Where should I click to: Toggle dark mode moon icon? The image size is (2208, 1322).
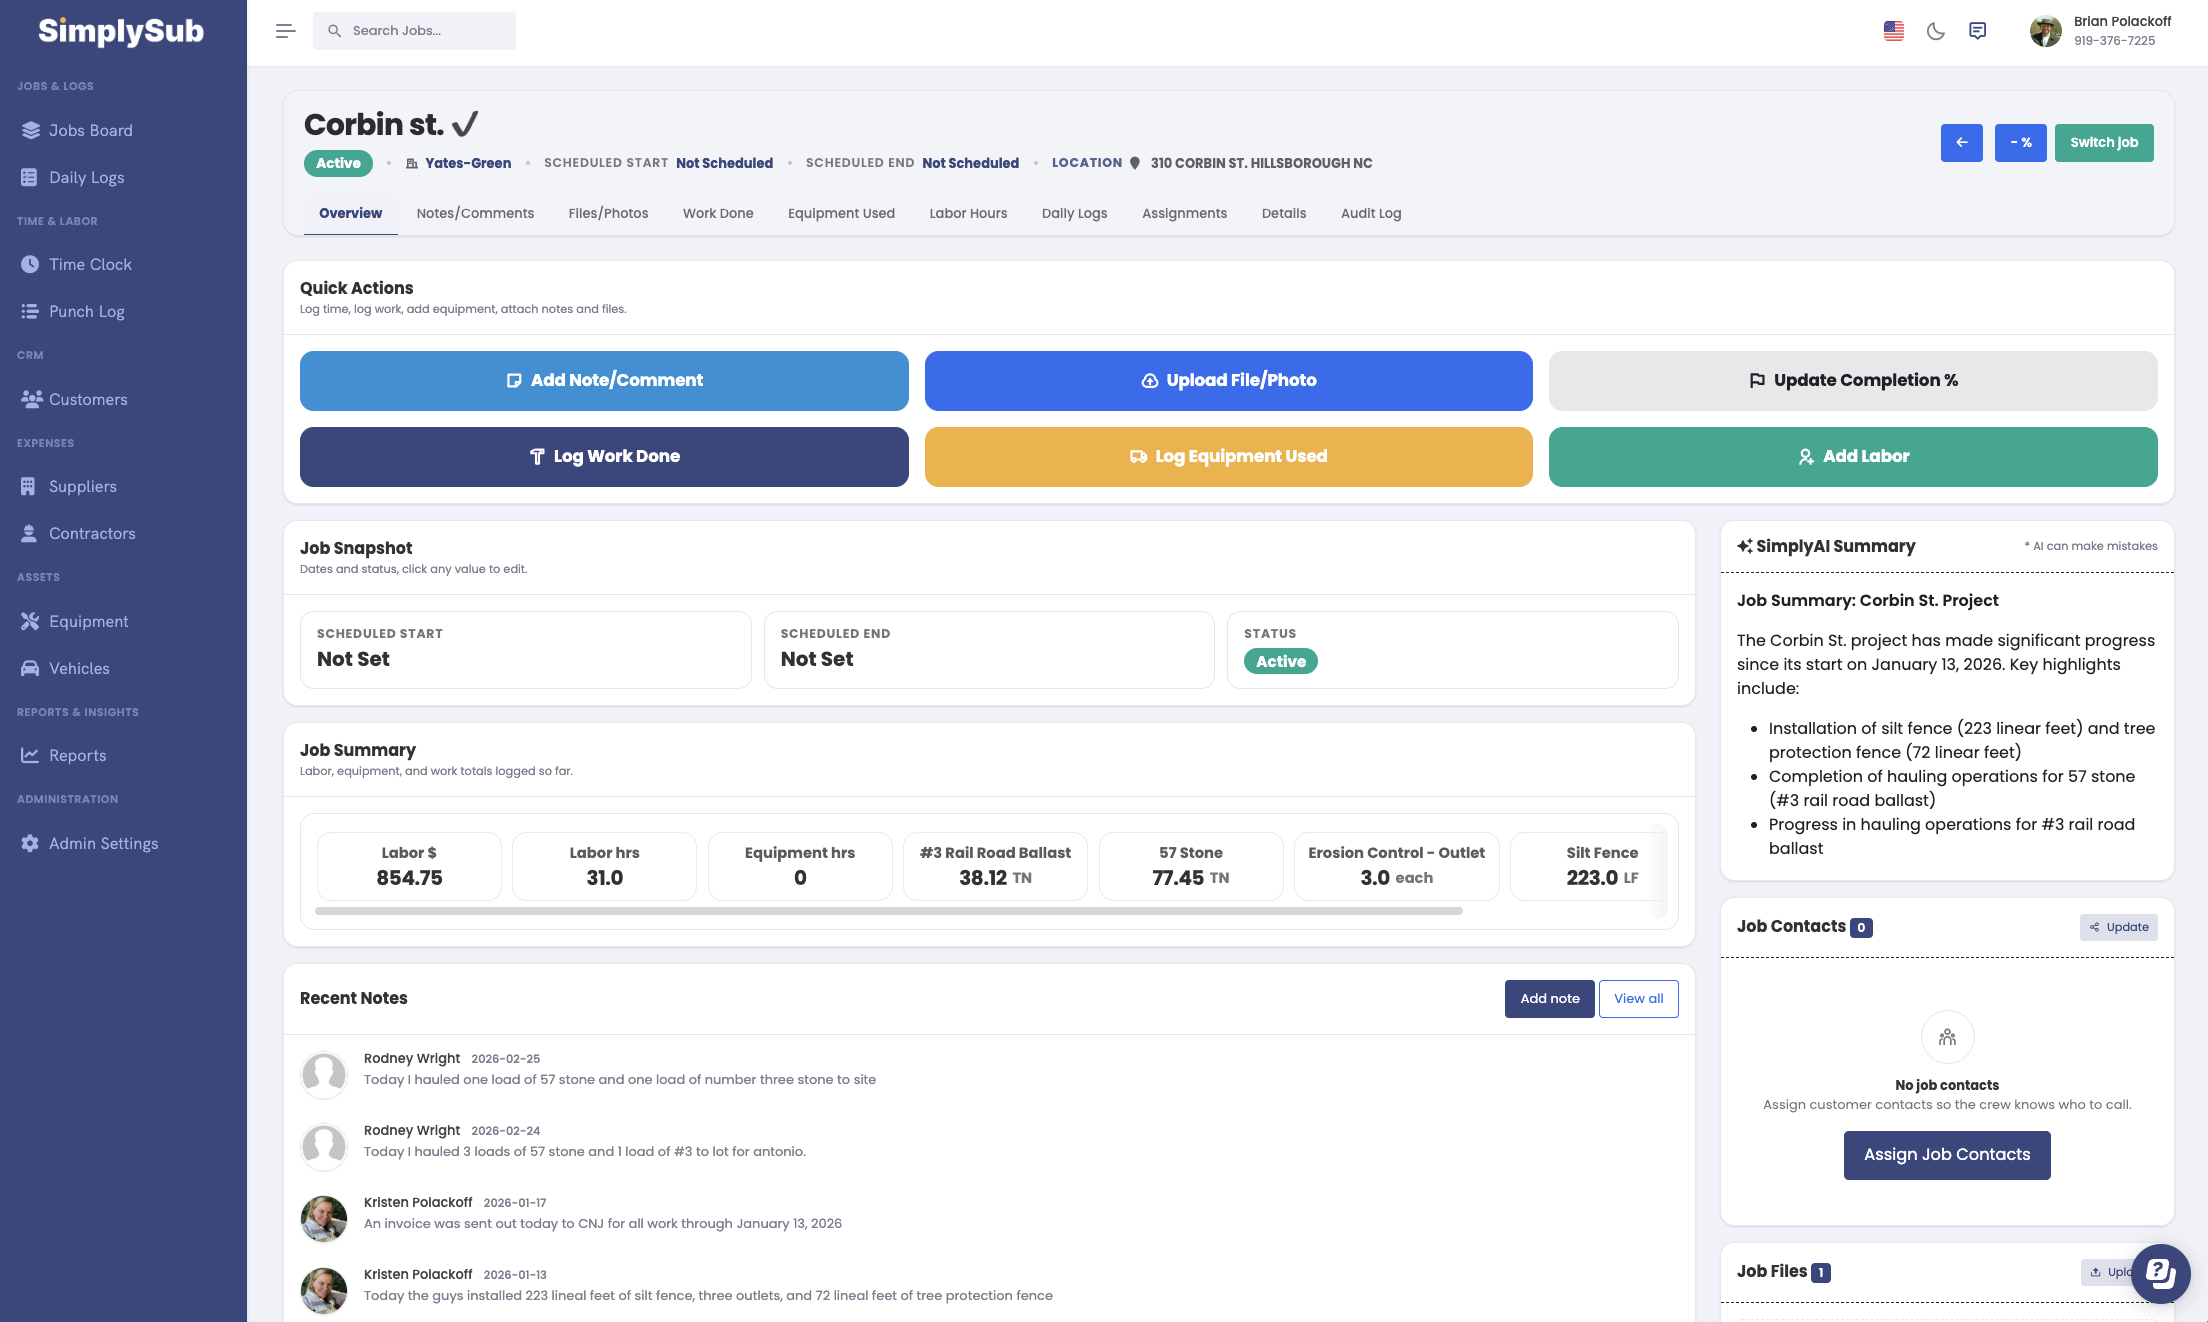pos(1935,31)
